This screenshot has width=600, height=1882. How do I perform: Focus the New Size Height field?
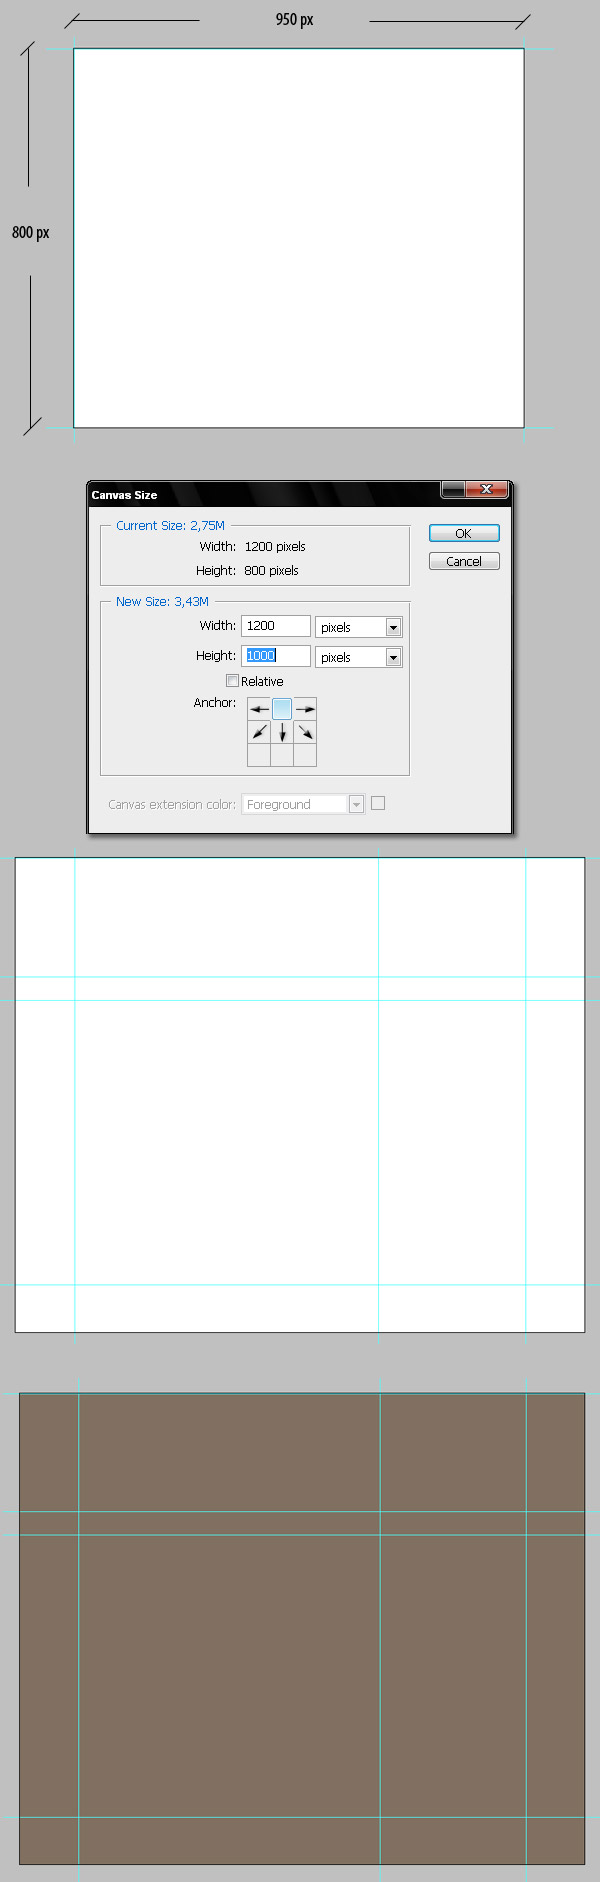tap(276, 656)
